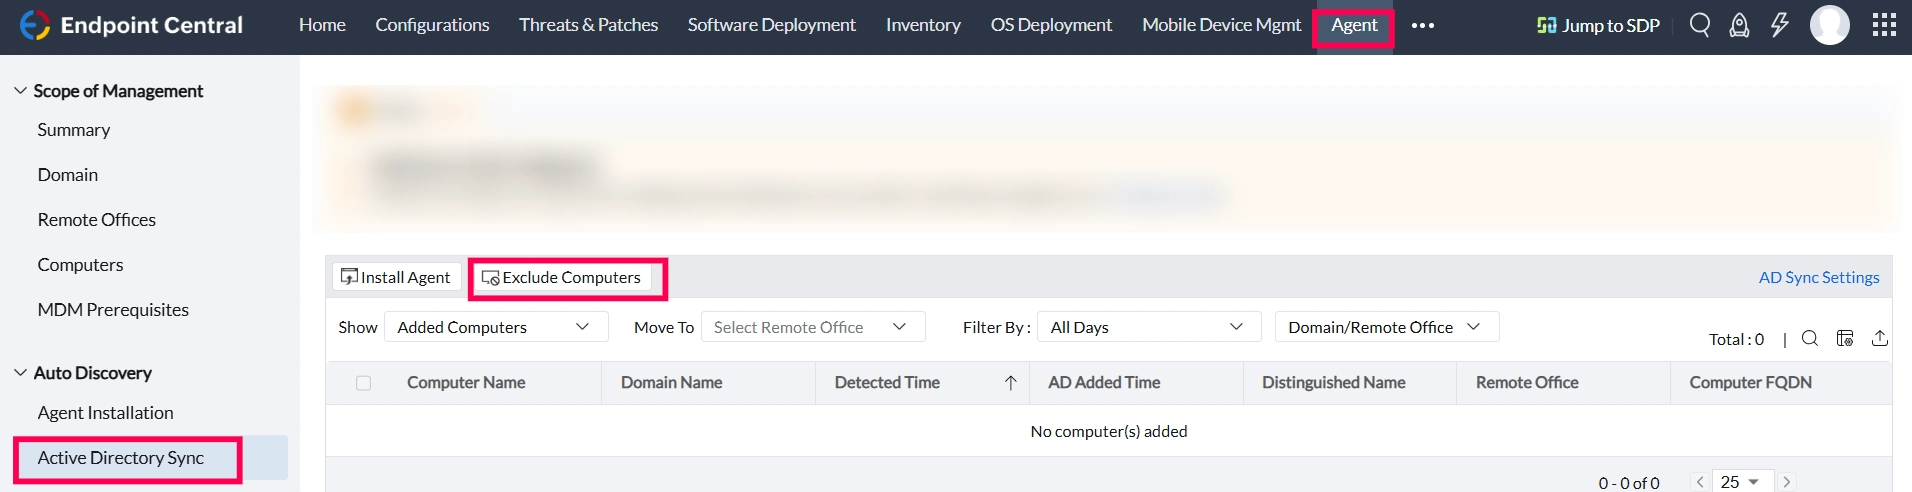Open the search magnifier in top bar
This screenshot has height=492, width=1912.
pyautogui.click(x=1700, y=25)
